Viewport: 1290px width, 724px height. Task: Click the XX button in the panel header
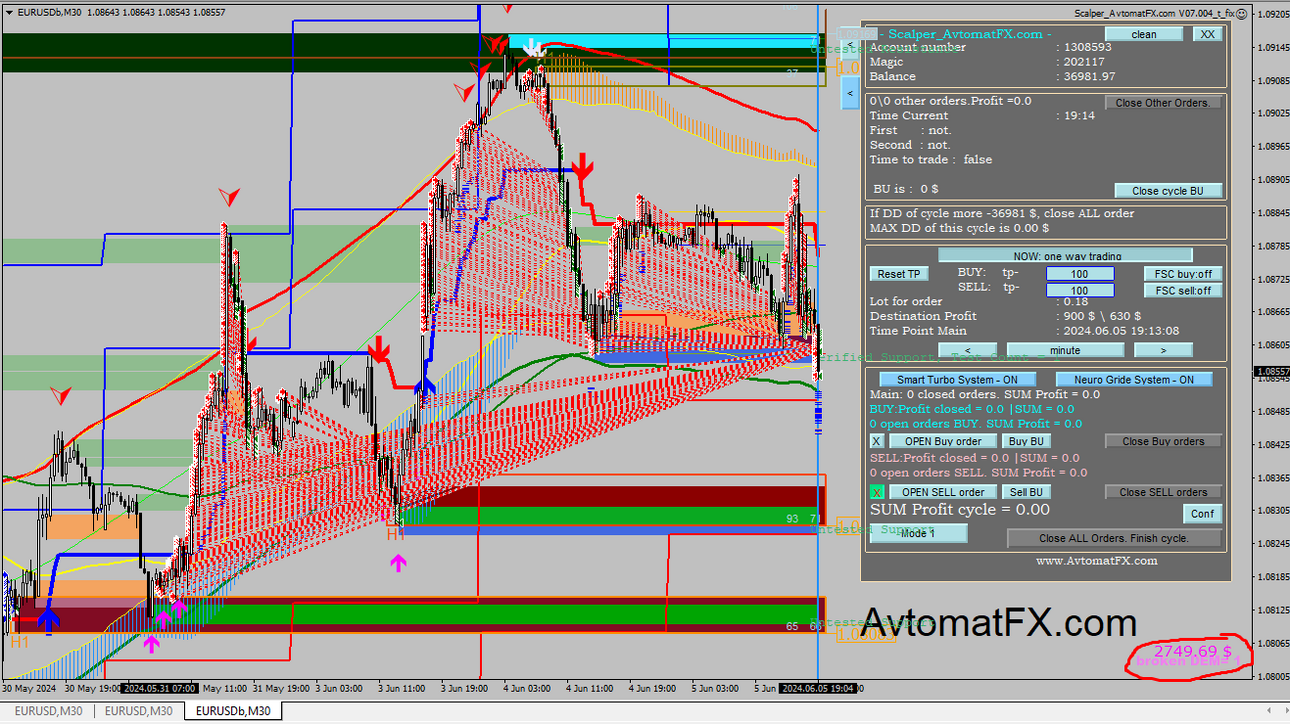tap(1208, 34)
